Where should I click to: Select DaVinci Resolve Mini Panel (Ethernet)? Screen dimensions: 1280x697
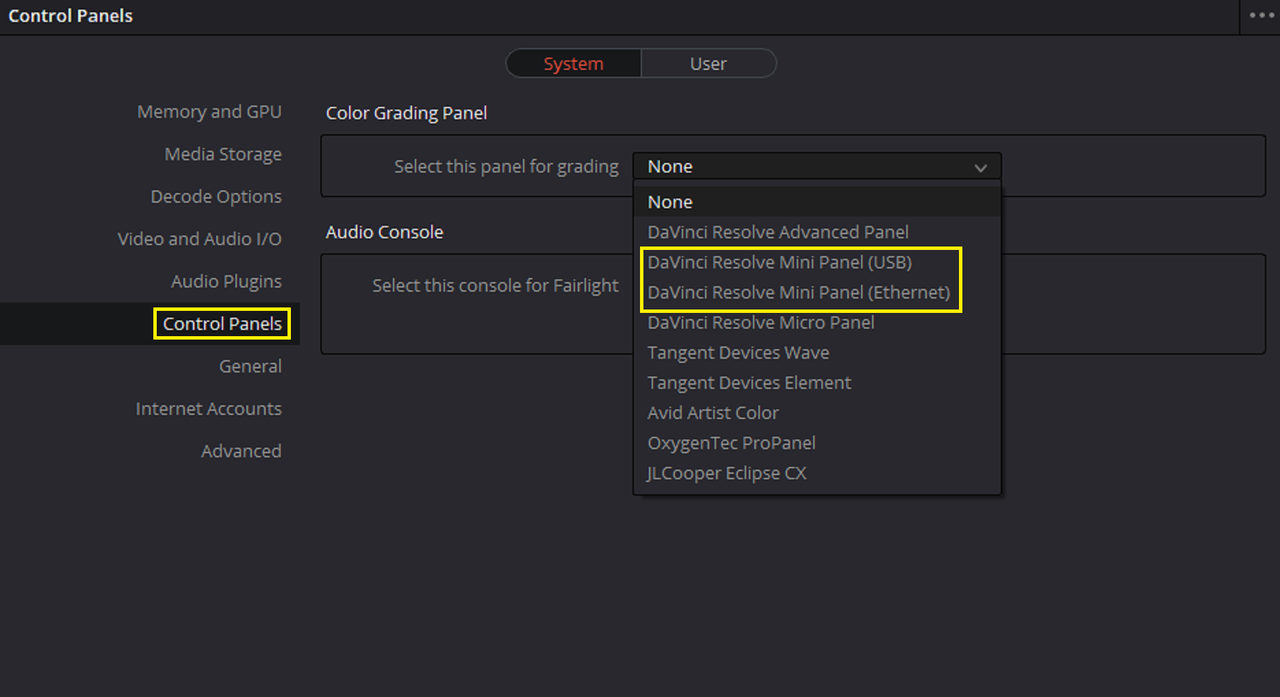(817, 292)
